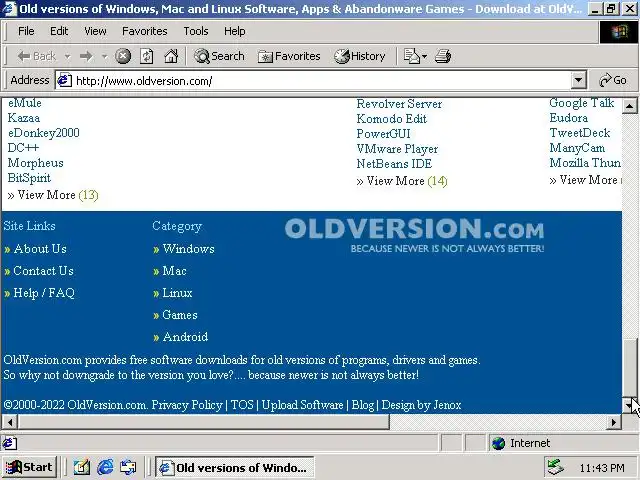The image size is (640, 480).
Task: Open the eMule link
Action: [24, 103]
